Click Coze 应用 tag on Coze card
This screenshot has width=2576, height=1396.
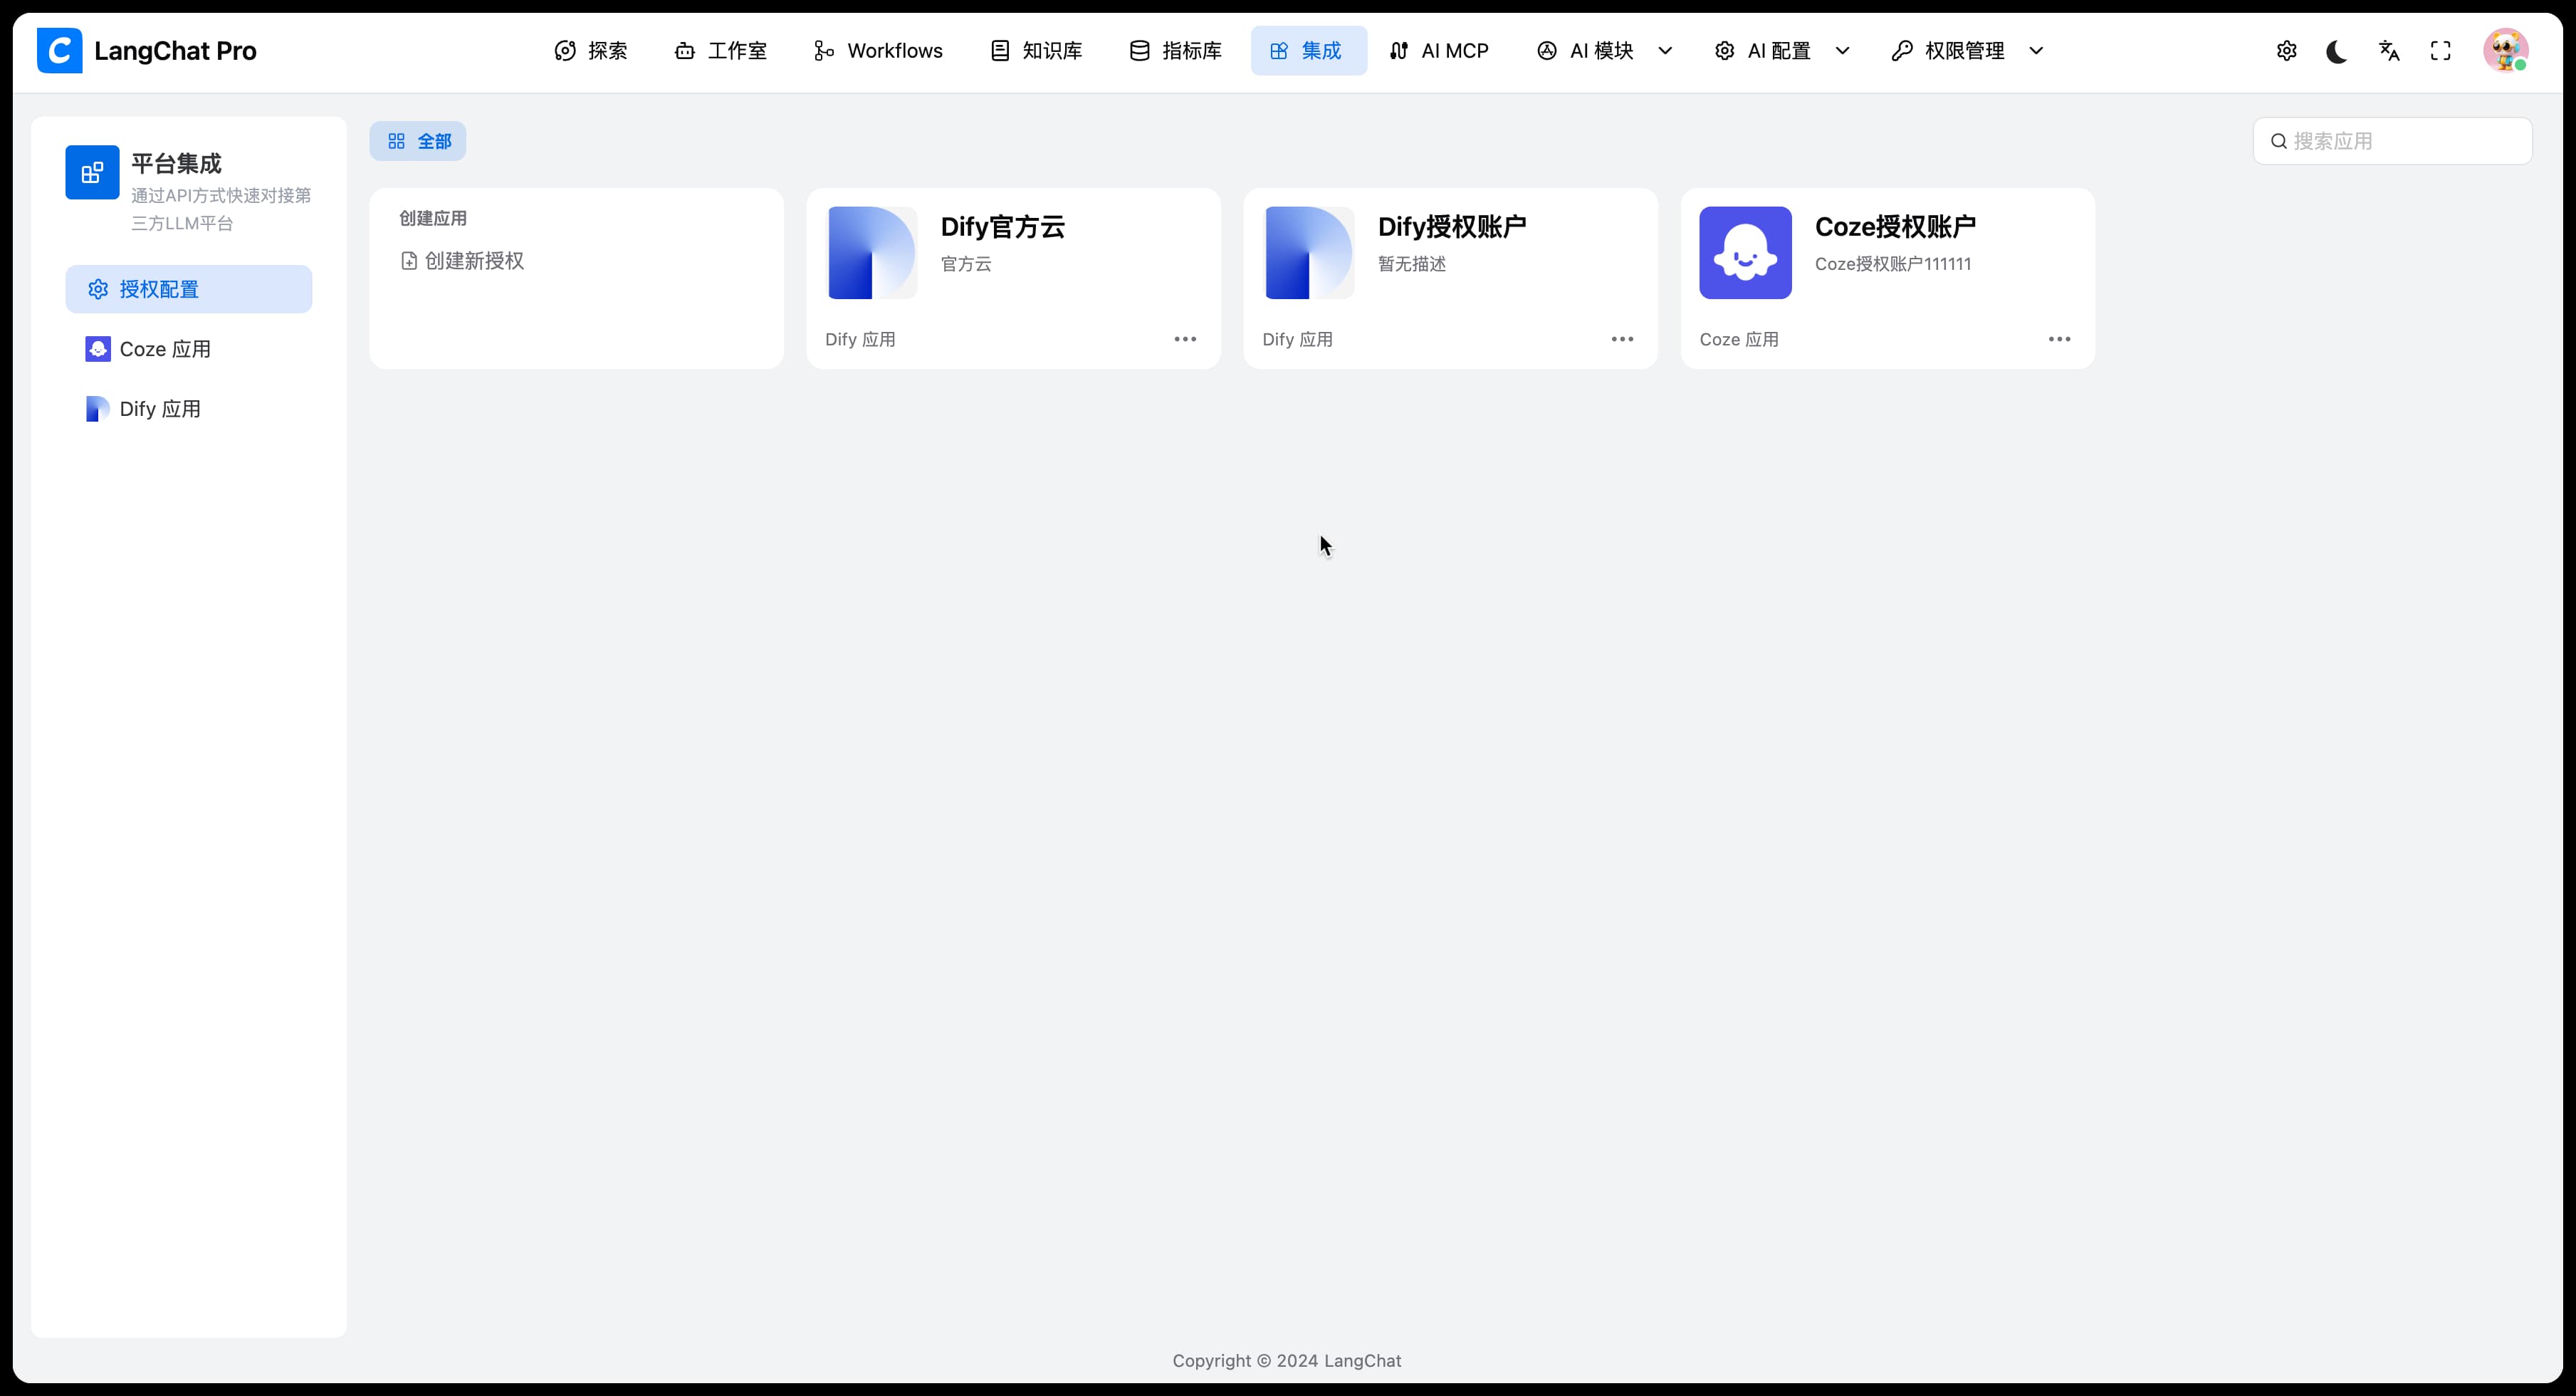(1739, 340)
